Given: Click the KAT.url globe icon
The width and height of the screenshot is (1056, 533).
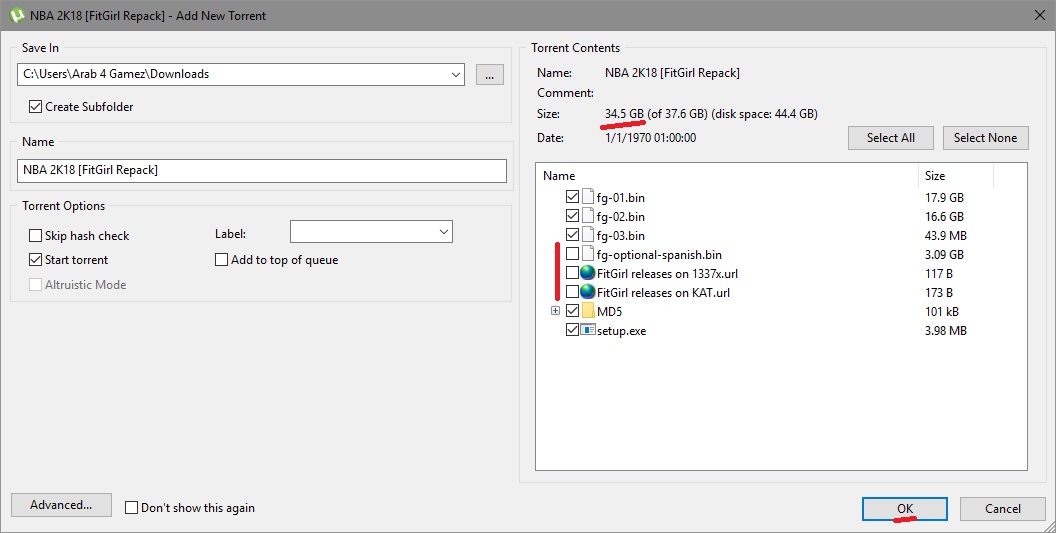Looking at the screenshot, I should (x=588, y=293).
